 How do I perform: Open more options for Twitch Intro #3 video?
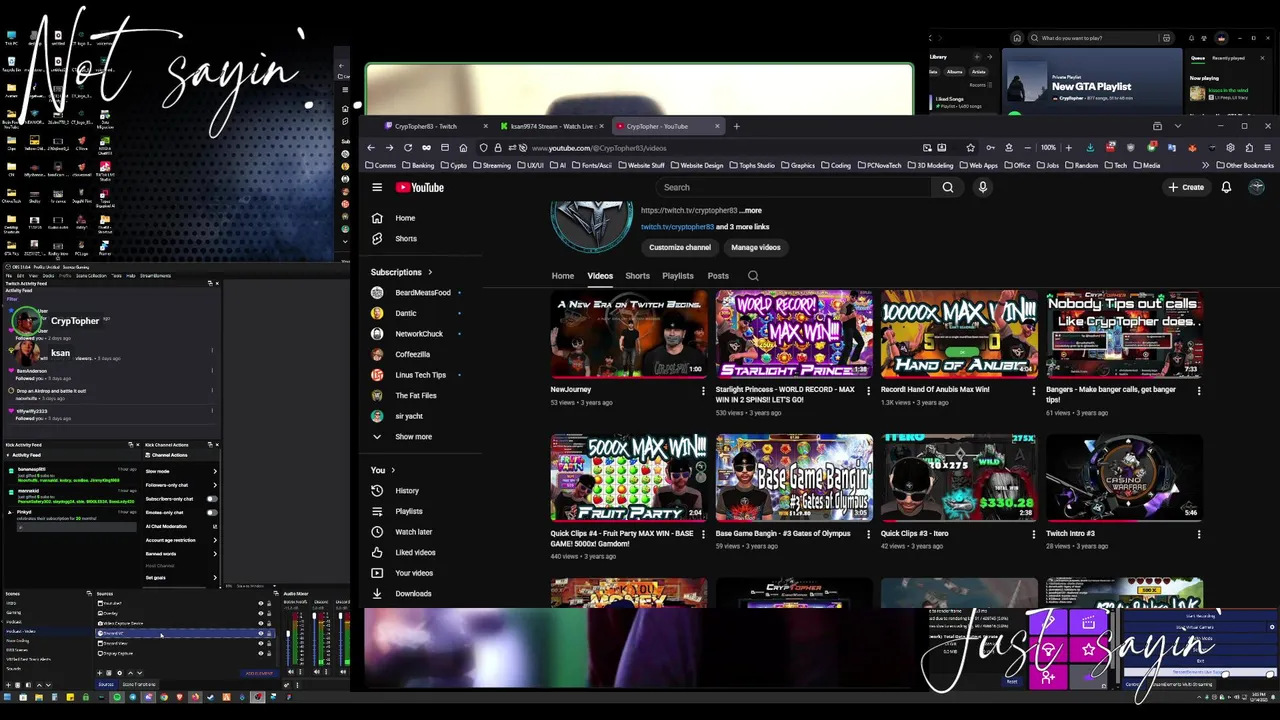tap(1199, 535)
